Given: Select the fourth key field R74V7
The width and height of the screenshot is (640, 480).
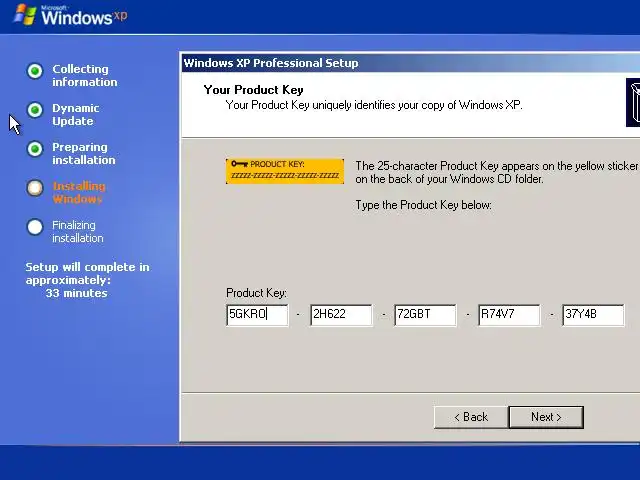Looking at the screenshot, I should (x=509, y=315).
